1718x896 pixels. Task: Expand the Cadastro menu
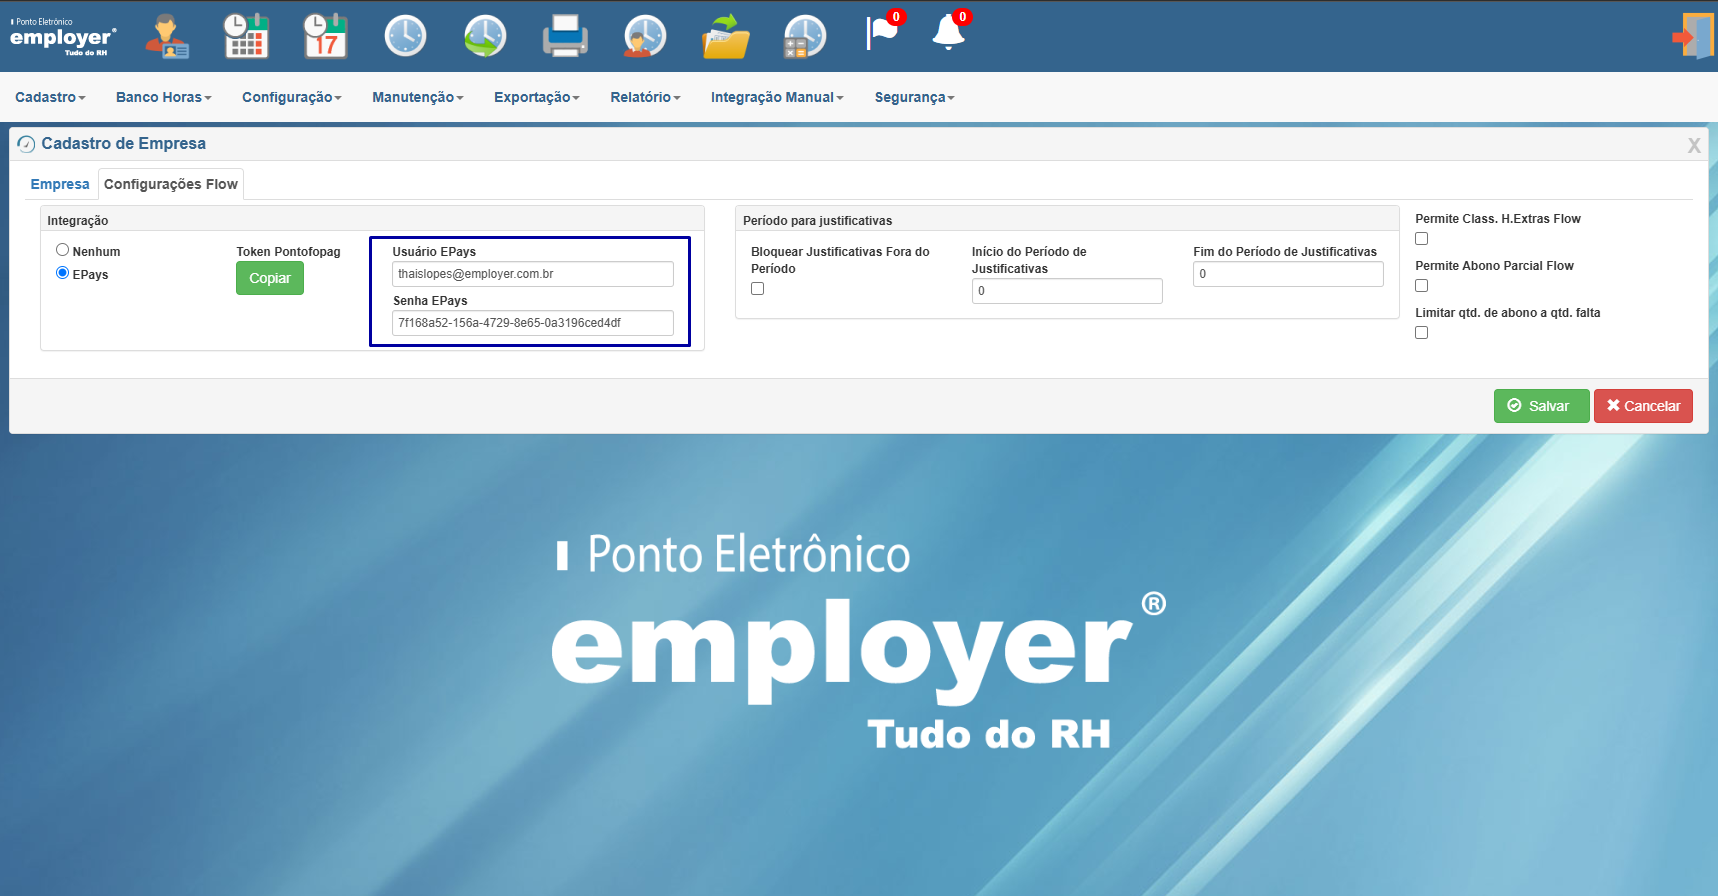coord(50,97)
